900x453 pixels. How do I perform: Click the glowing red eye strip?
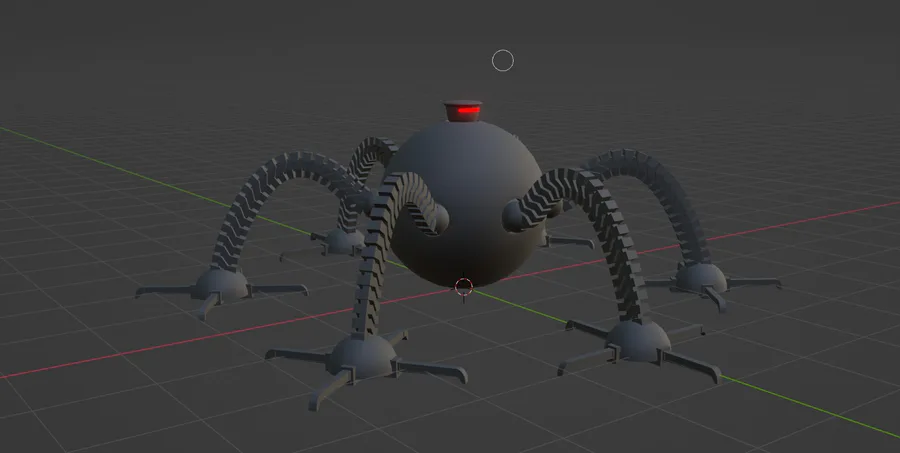point(469,110)
